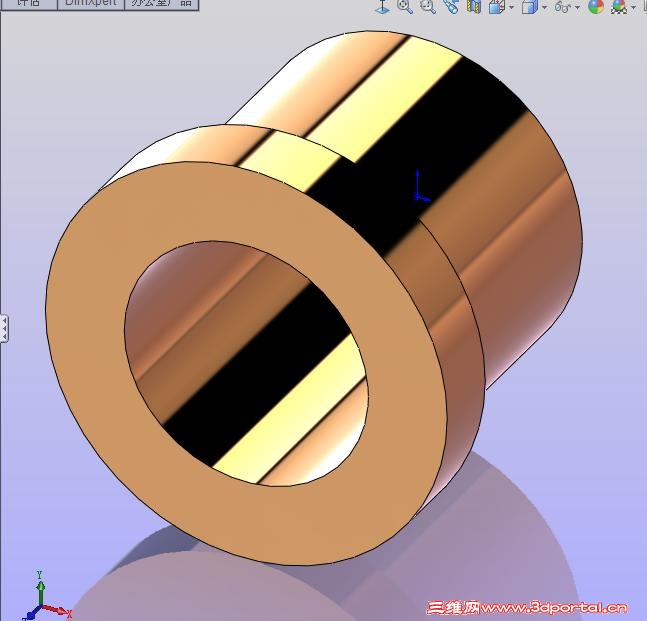
Task: Open the View Orientation cube icon
Action: [x=497, y=7]
